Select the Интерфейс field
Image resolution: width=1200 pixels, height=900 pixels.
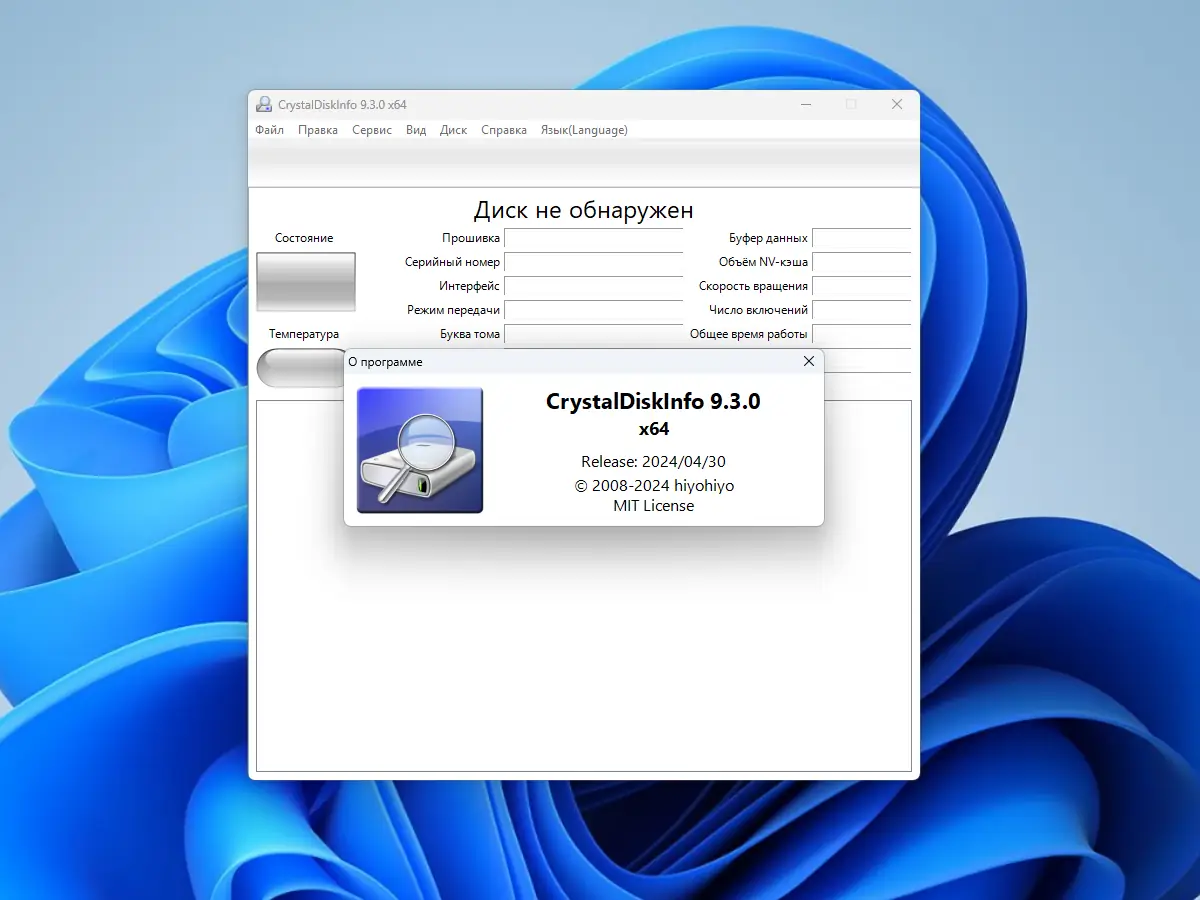tap(594, 286)
